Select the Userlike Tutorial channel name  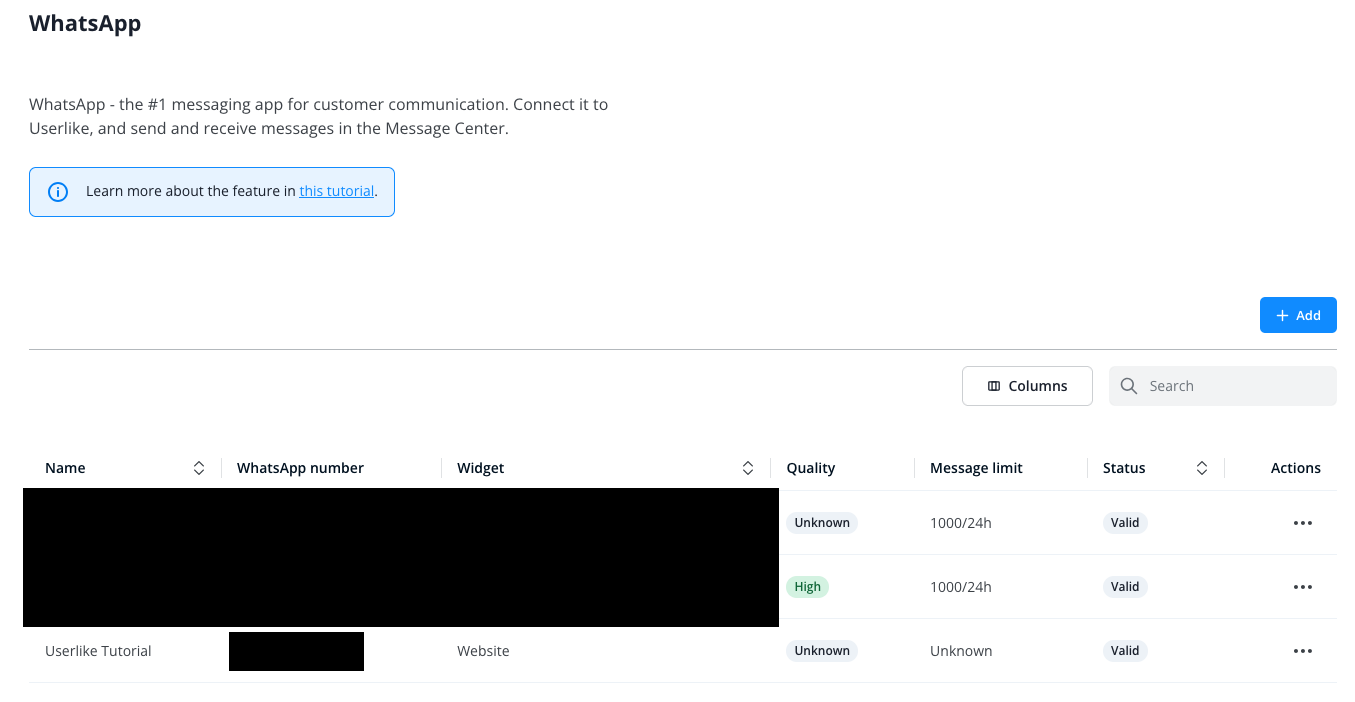click(98, 651)
